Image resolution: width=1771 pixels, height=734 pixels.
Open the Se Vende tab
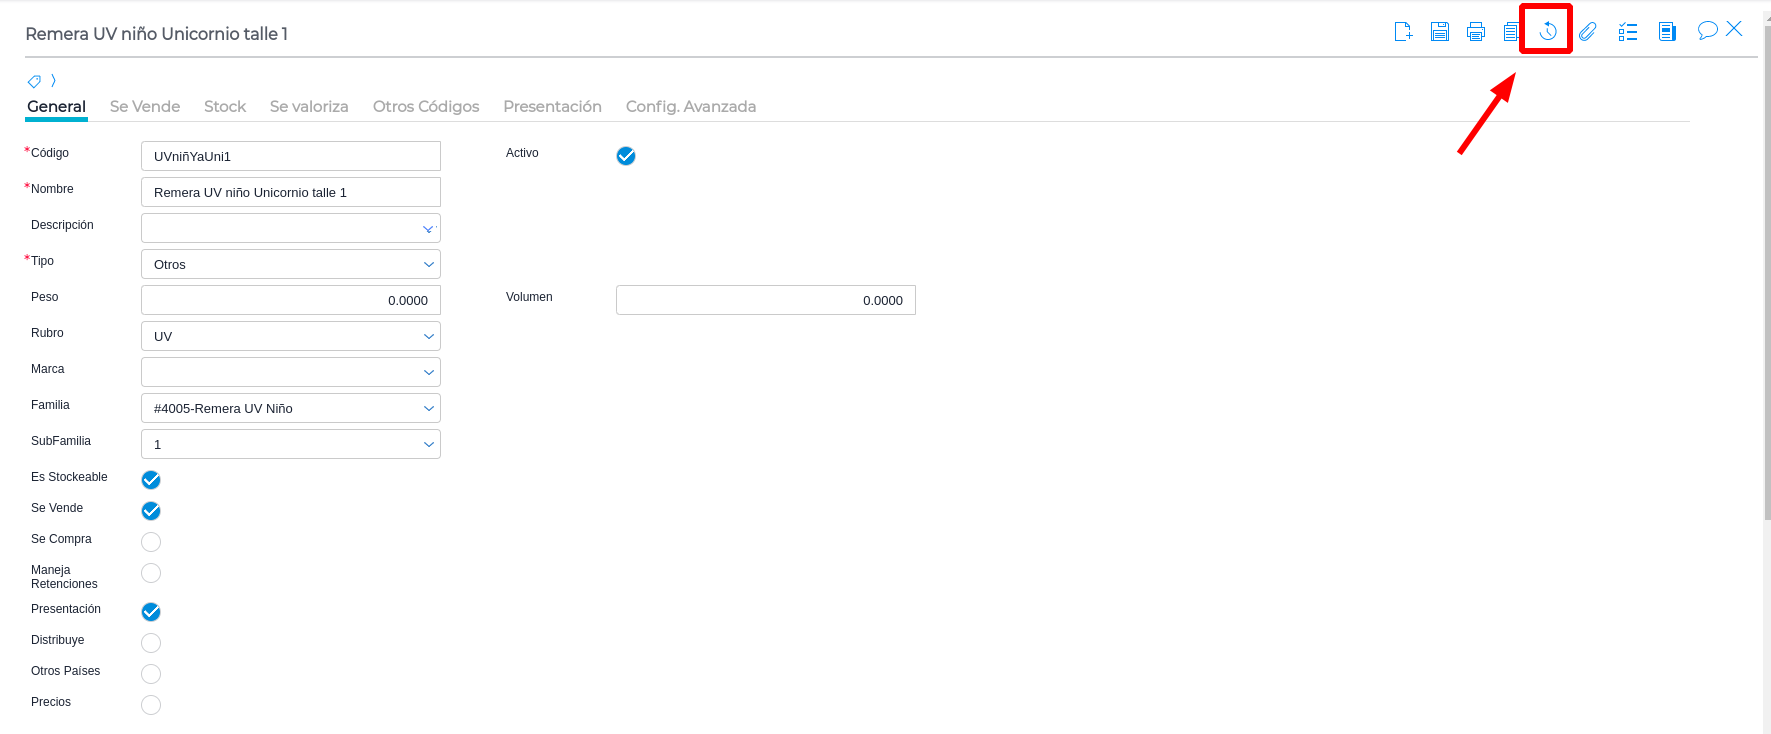(145, 106)
